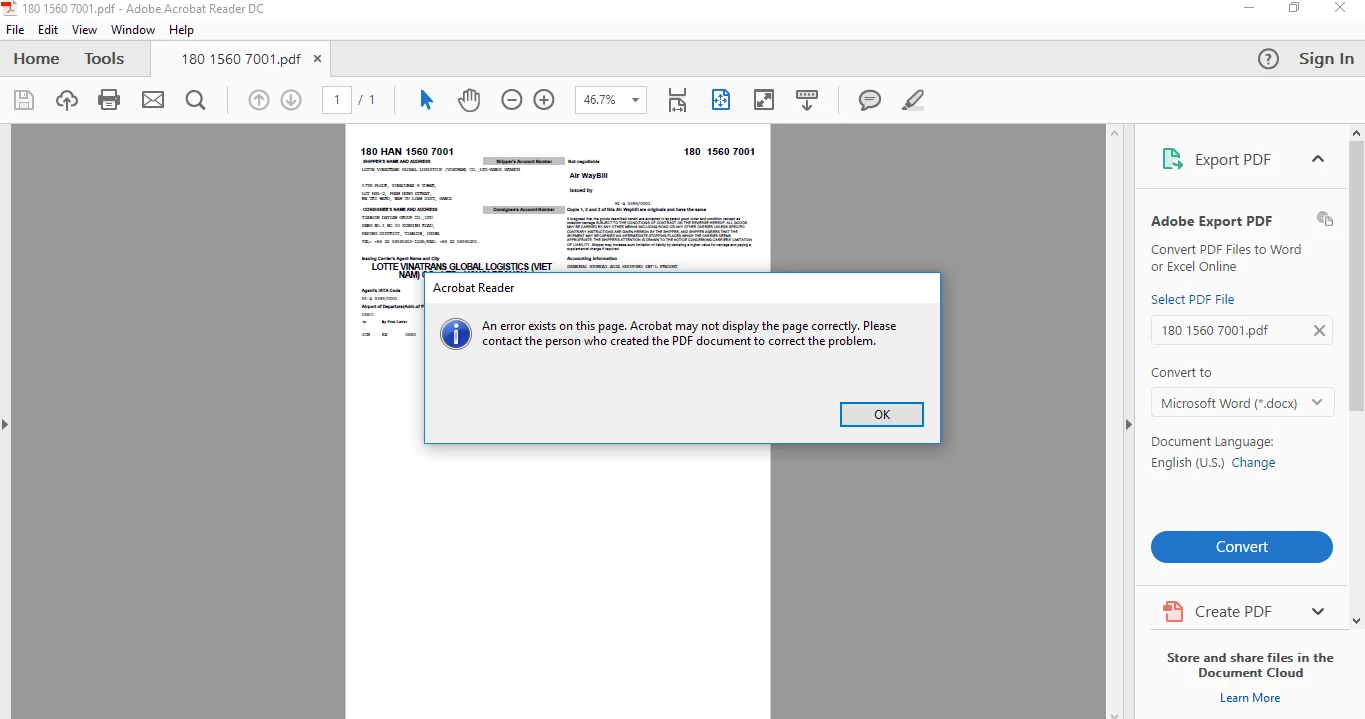
Task: Click the Fit one full page icon
Action: point(721,100)
